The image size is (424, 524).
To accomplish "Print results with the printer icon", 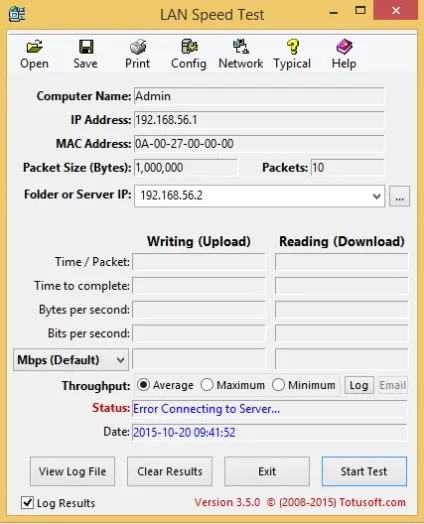I will click(x=138, y=47).
